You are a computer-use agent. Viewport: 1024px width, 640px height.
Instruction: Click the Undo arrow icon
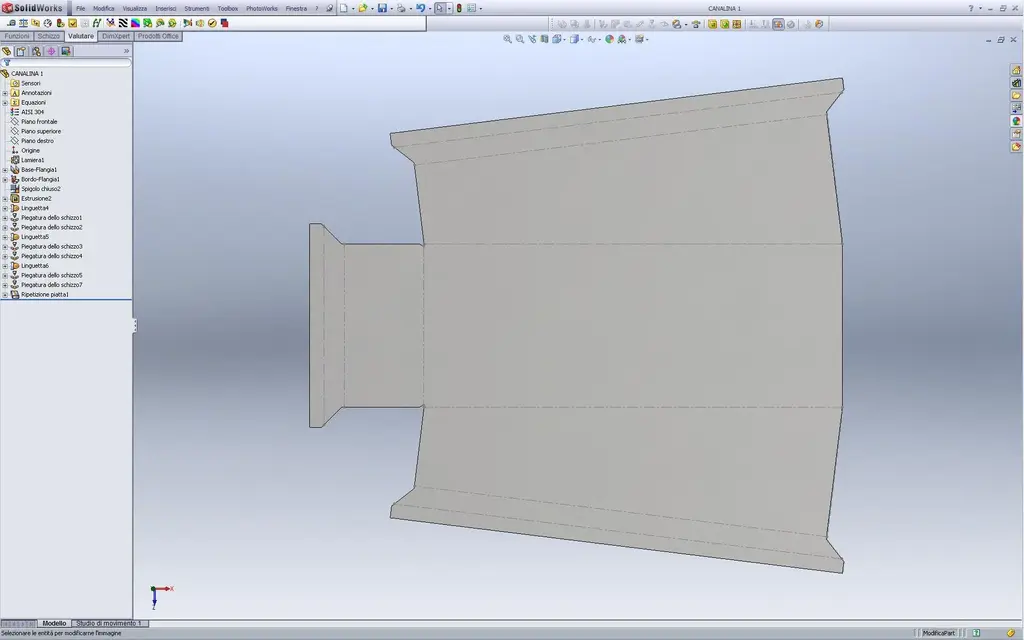point(420,8)
